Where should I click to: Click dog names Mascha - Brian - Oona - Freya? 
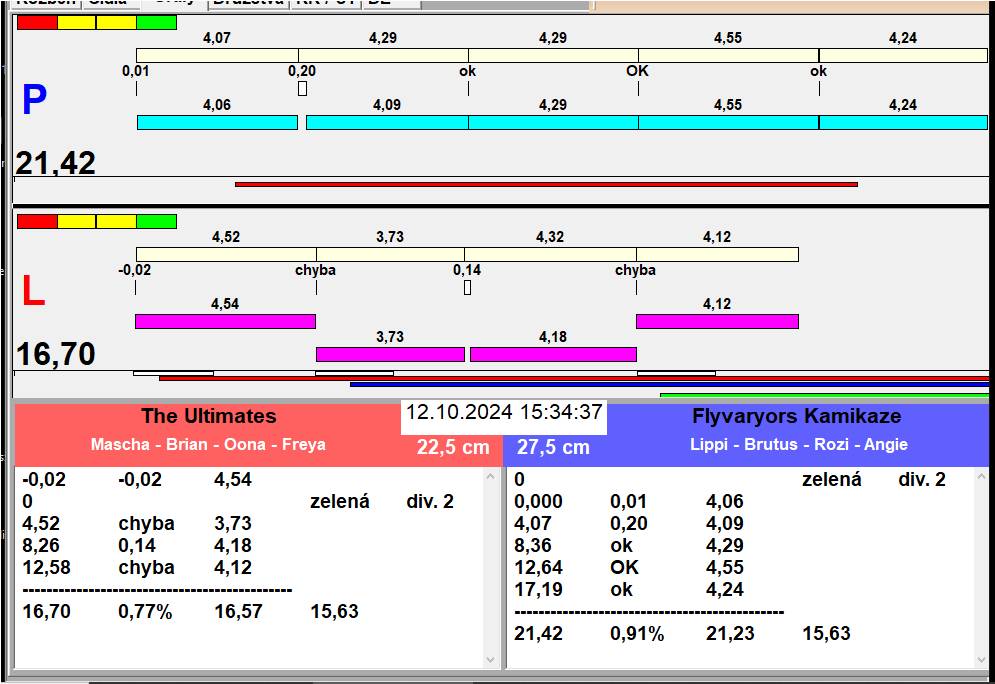coord(208,444)
